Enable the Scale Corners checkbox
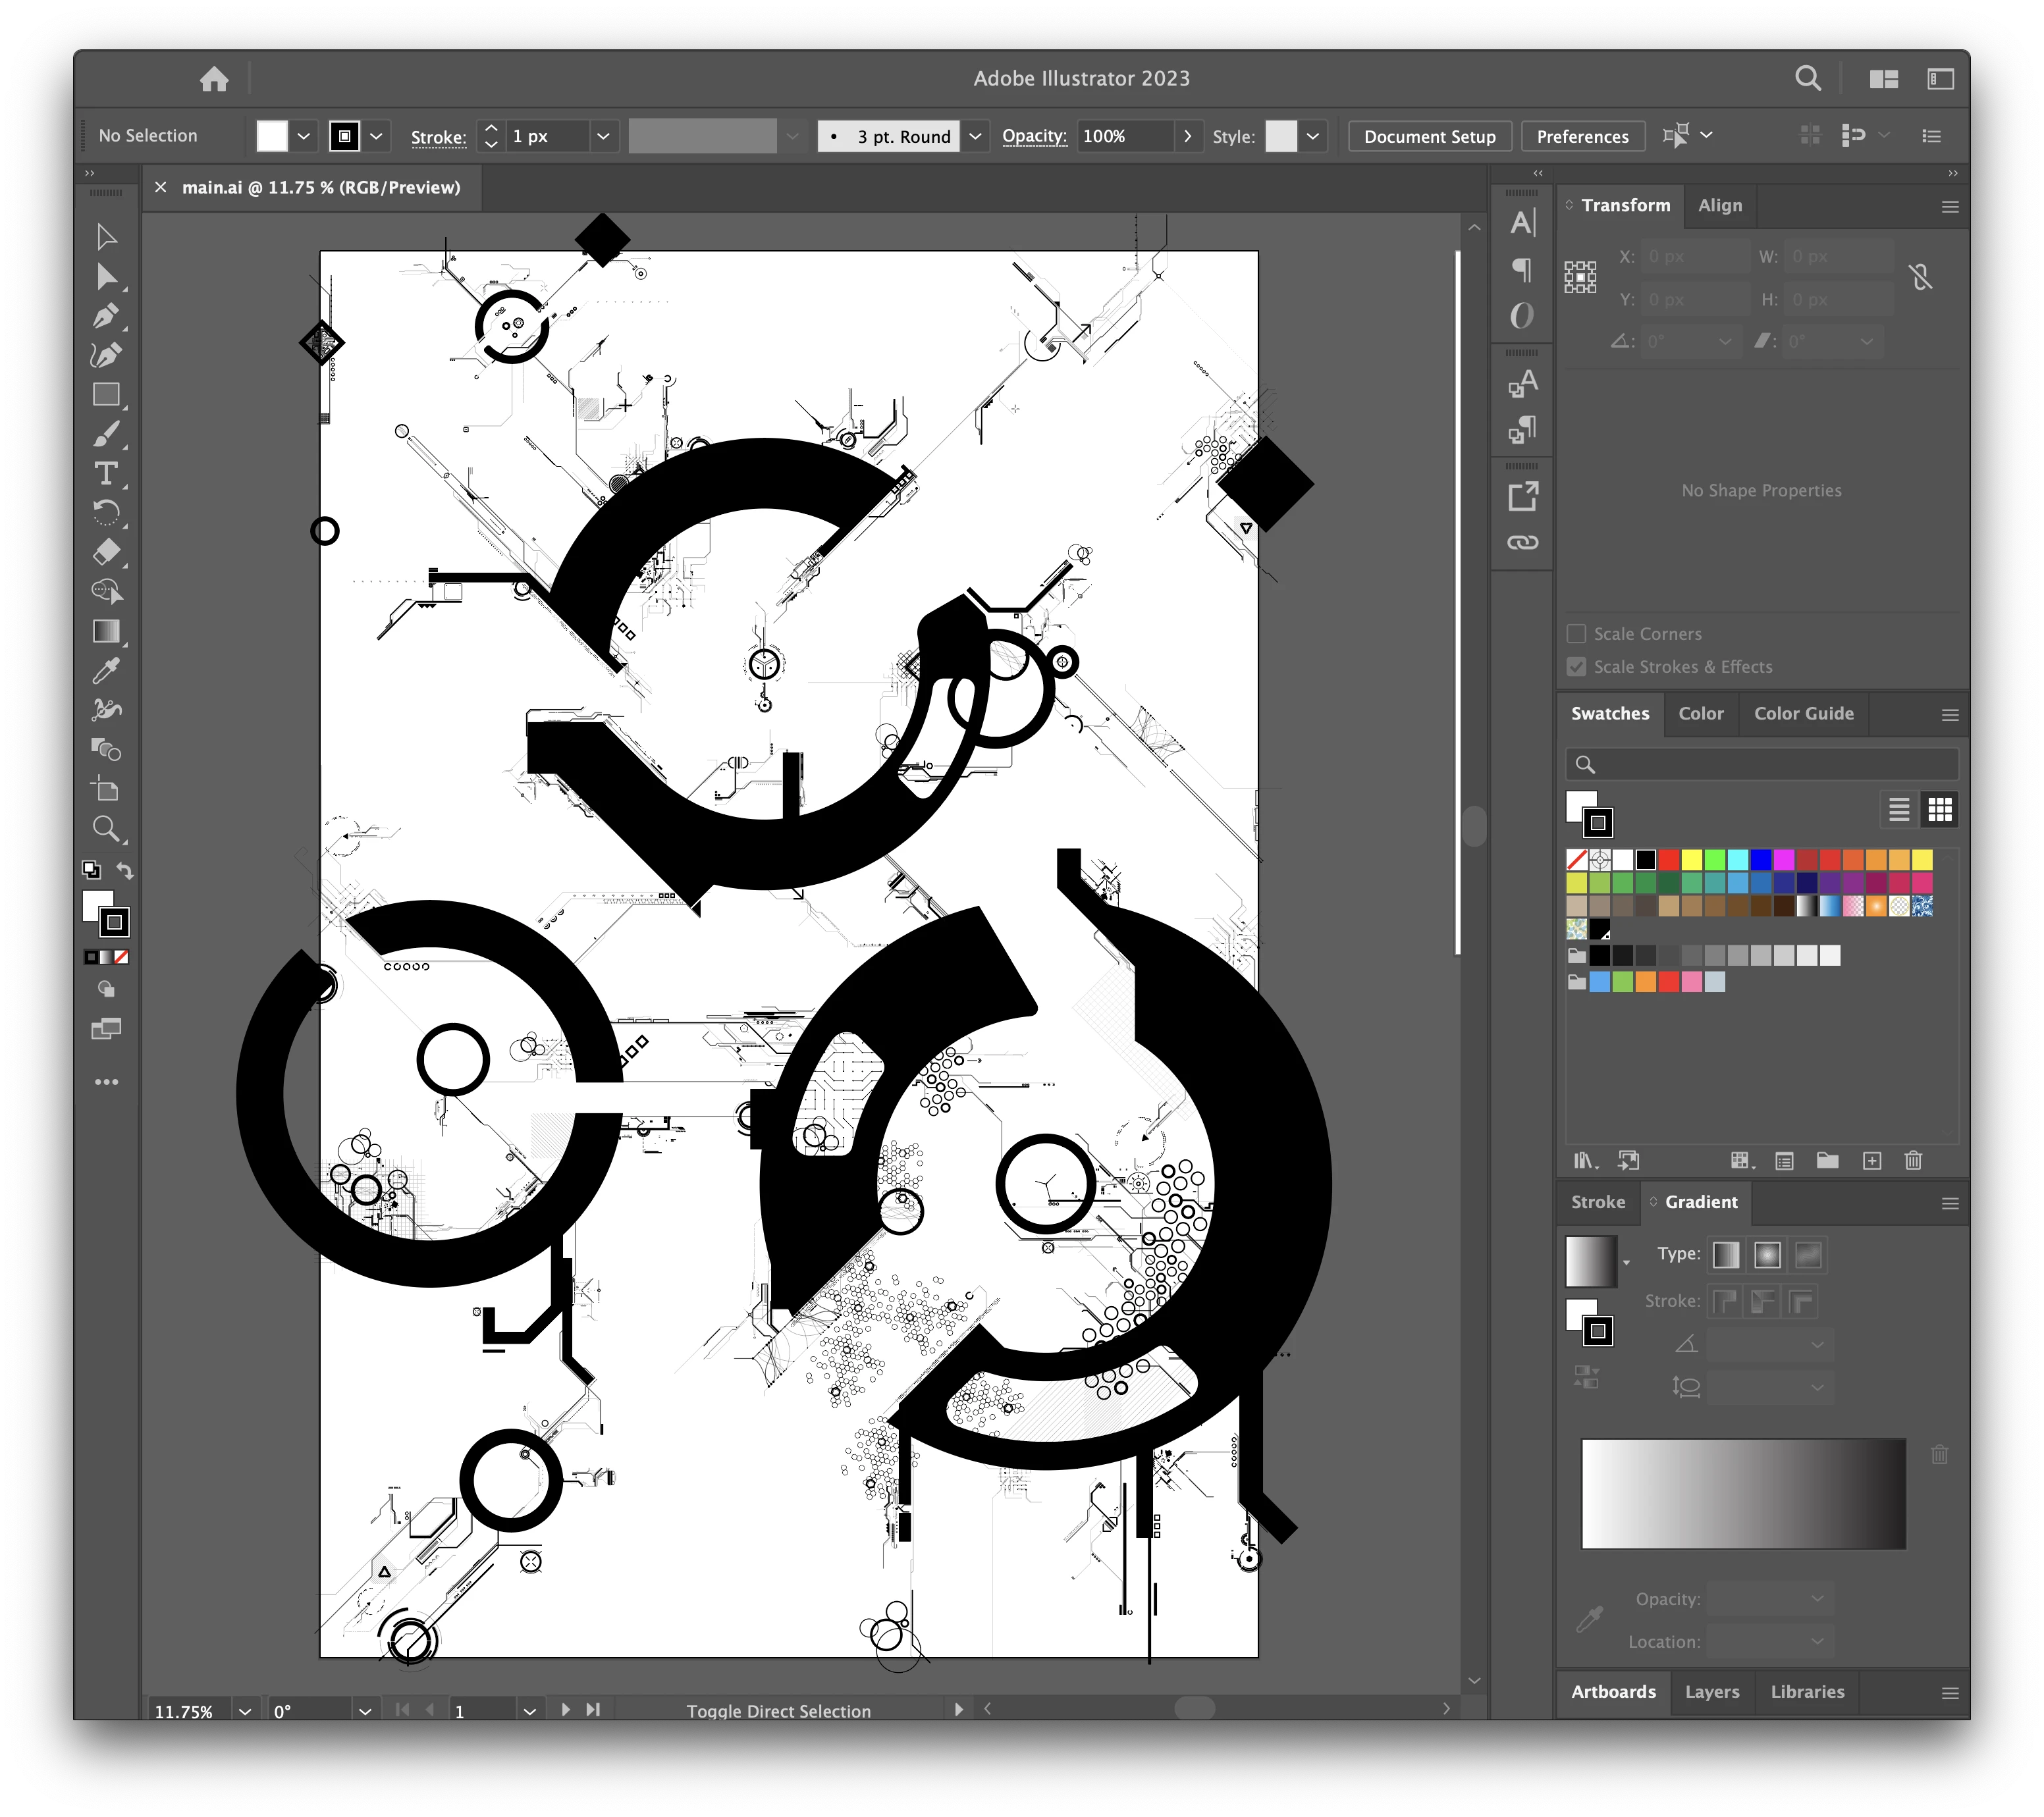 pos(1576,633)
